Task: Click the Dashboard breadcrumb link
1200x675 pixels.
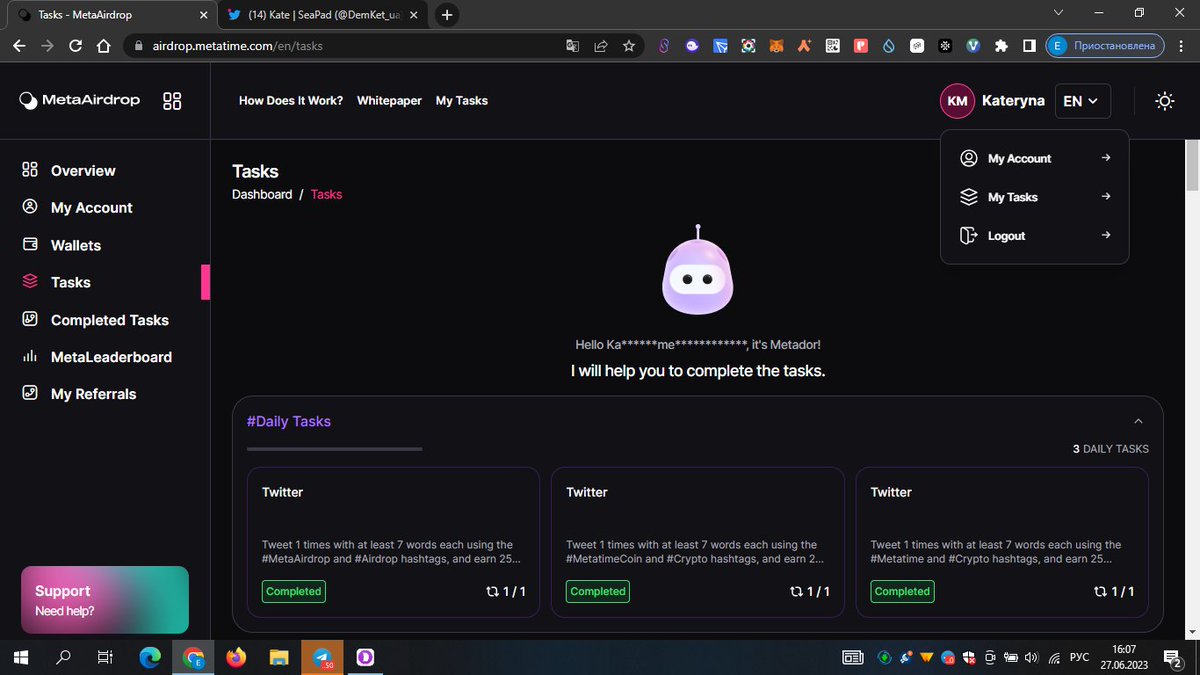Action: point(262,194)
